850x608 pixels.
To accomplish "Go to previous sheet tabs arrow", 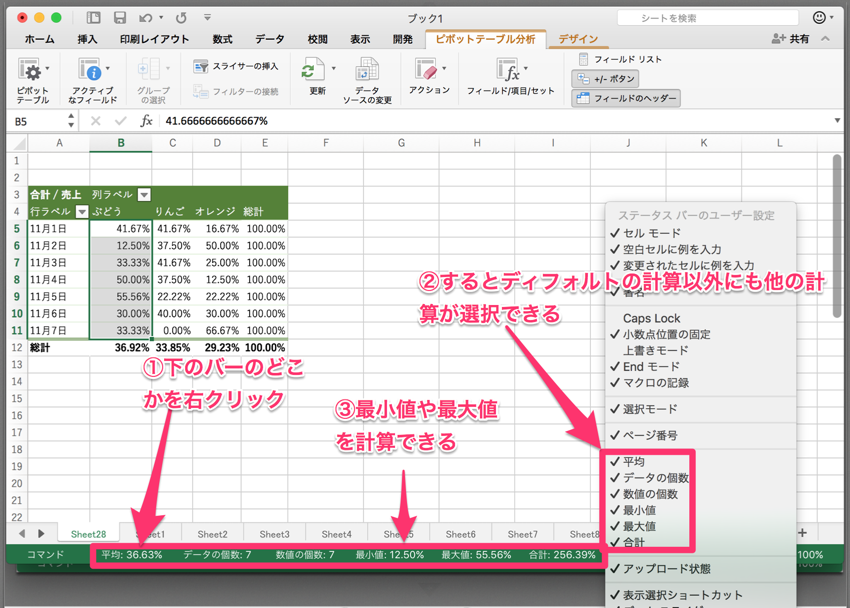I will [22, 534].
